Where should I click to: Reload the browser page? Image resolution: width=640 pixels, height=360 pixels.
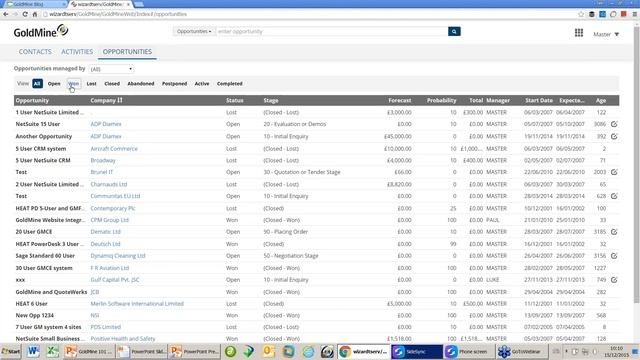pos(25,14)
